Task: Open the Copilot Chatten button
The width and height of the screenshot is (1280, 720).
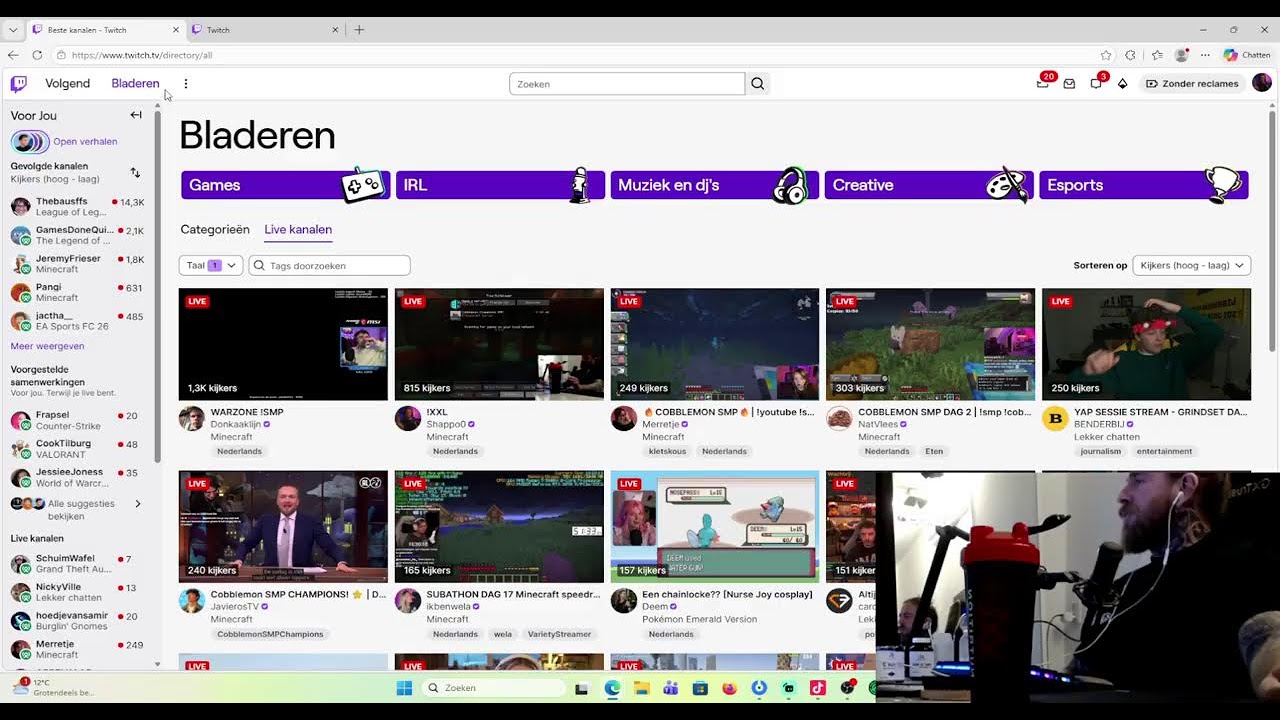Action: coord(1247,55)
